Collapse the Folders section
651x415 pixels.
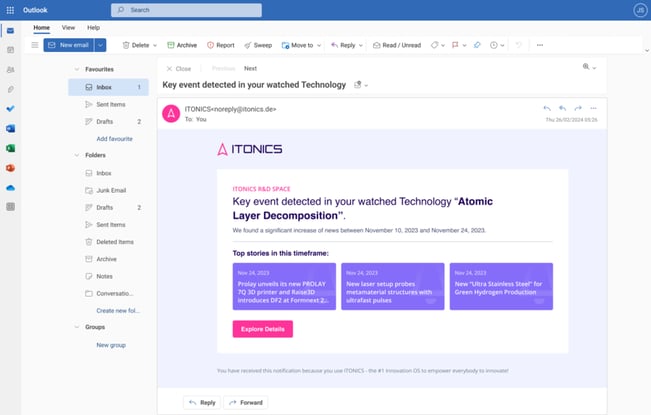77,155
